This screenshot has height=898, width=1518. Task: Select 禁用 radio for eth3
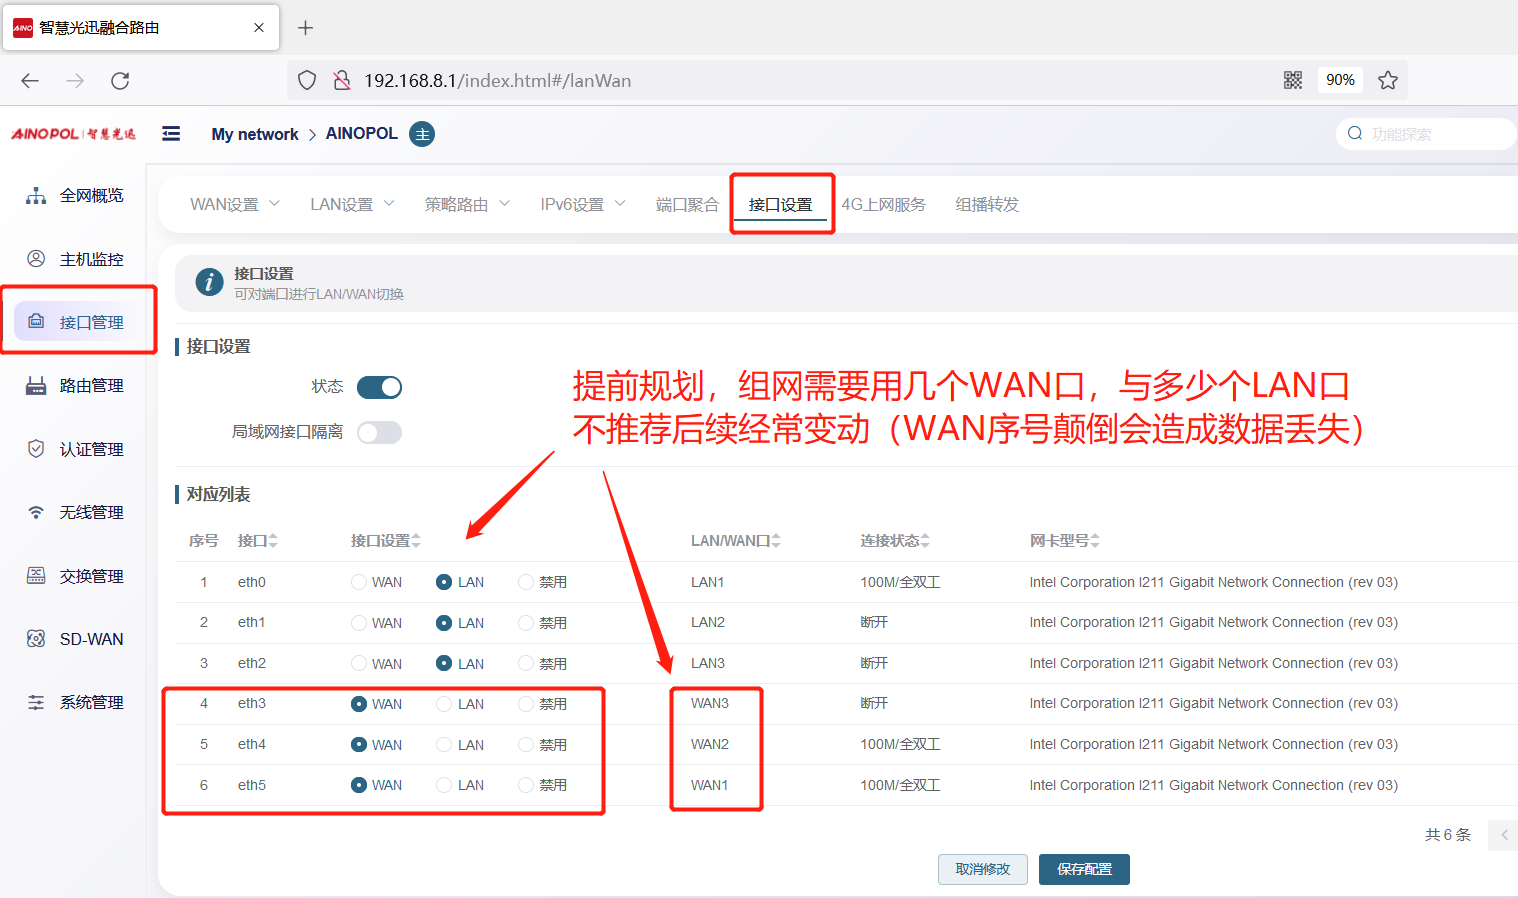click(x=526, y=704)
